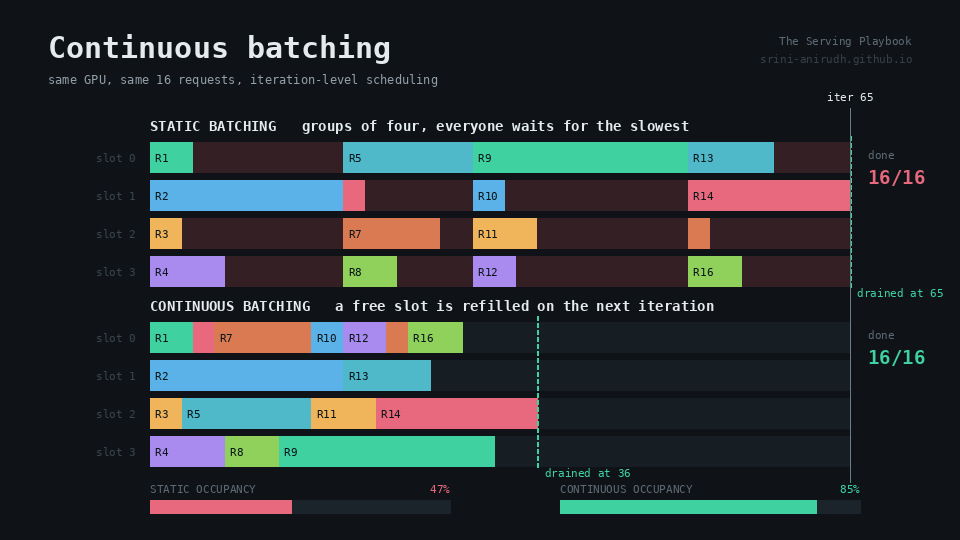Choose R9 block in continuous batching
Viewport: 960px width, 540px height.
pyautogui.click(x=387, y=451)
